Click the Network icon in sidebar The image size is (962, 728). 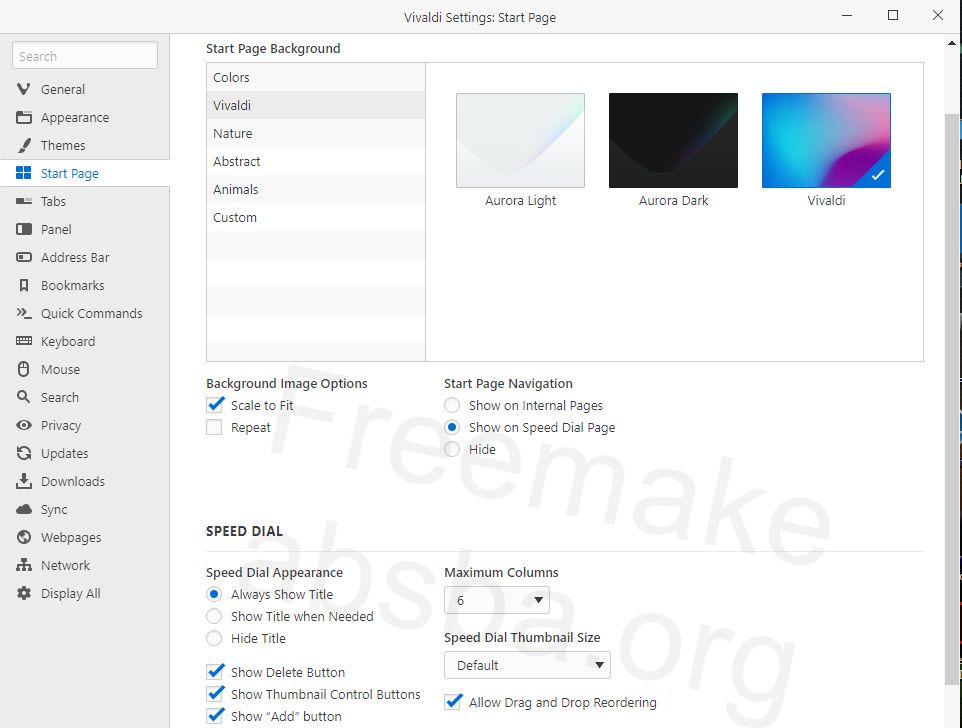[23, 565]
